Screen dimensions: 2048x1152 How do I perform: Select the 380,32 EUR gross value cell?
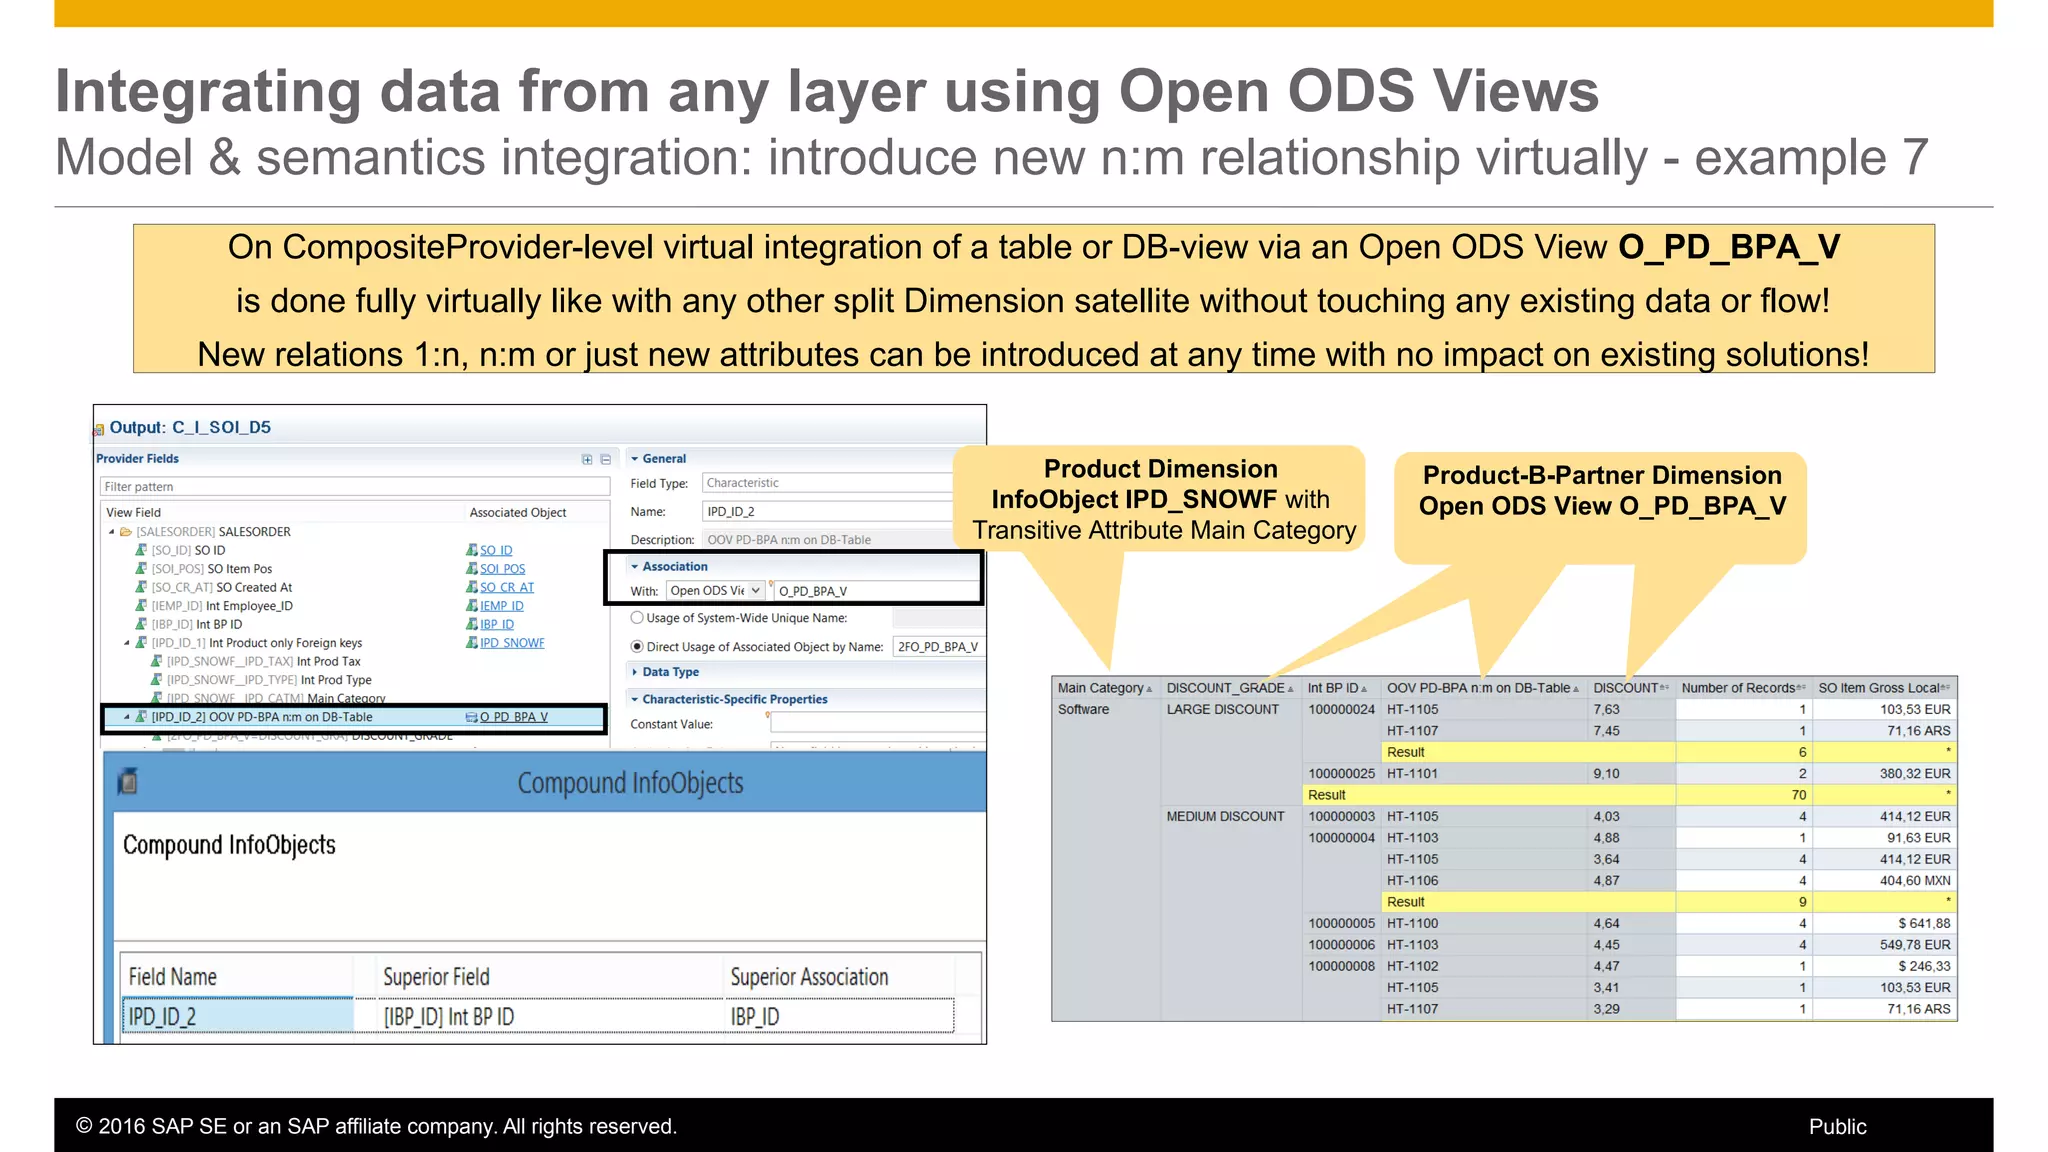click(1884, 774)
